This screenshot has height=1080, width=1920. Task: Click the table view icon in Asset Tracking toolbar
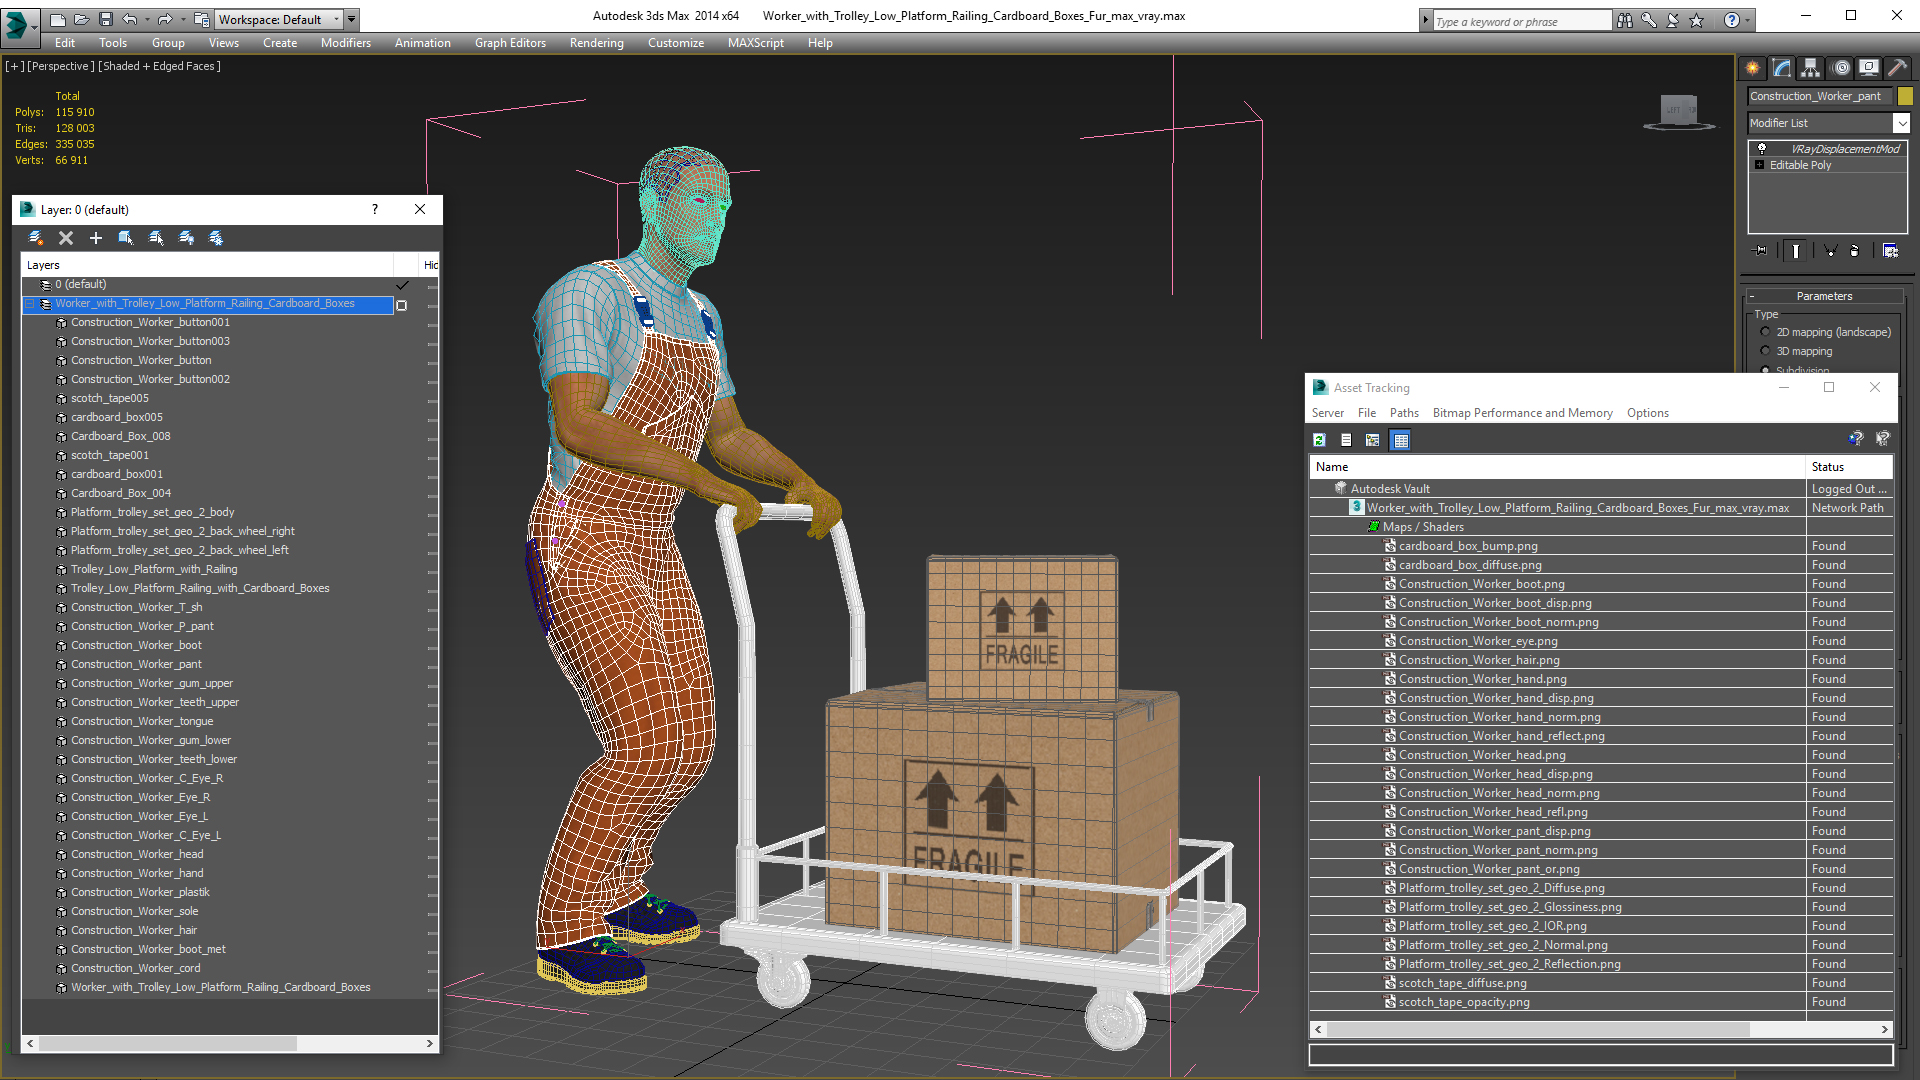pyautogui.click(x=1400, y=440)
